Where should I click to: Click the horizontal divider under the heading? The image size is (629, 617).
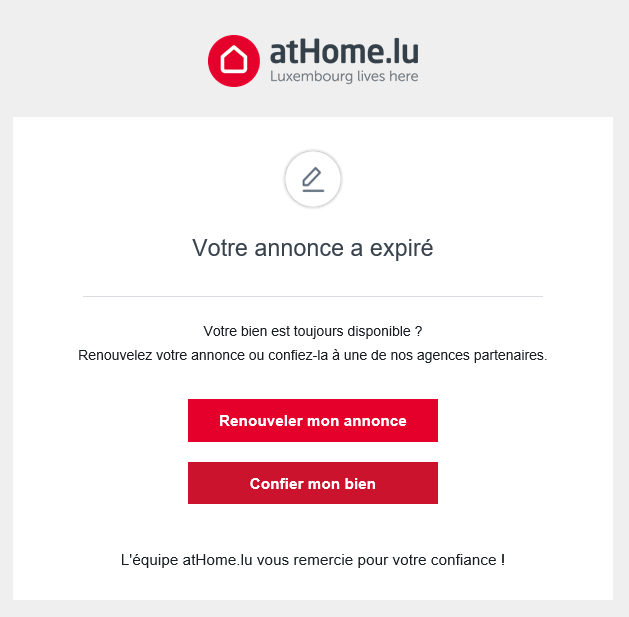[313, 296]
